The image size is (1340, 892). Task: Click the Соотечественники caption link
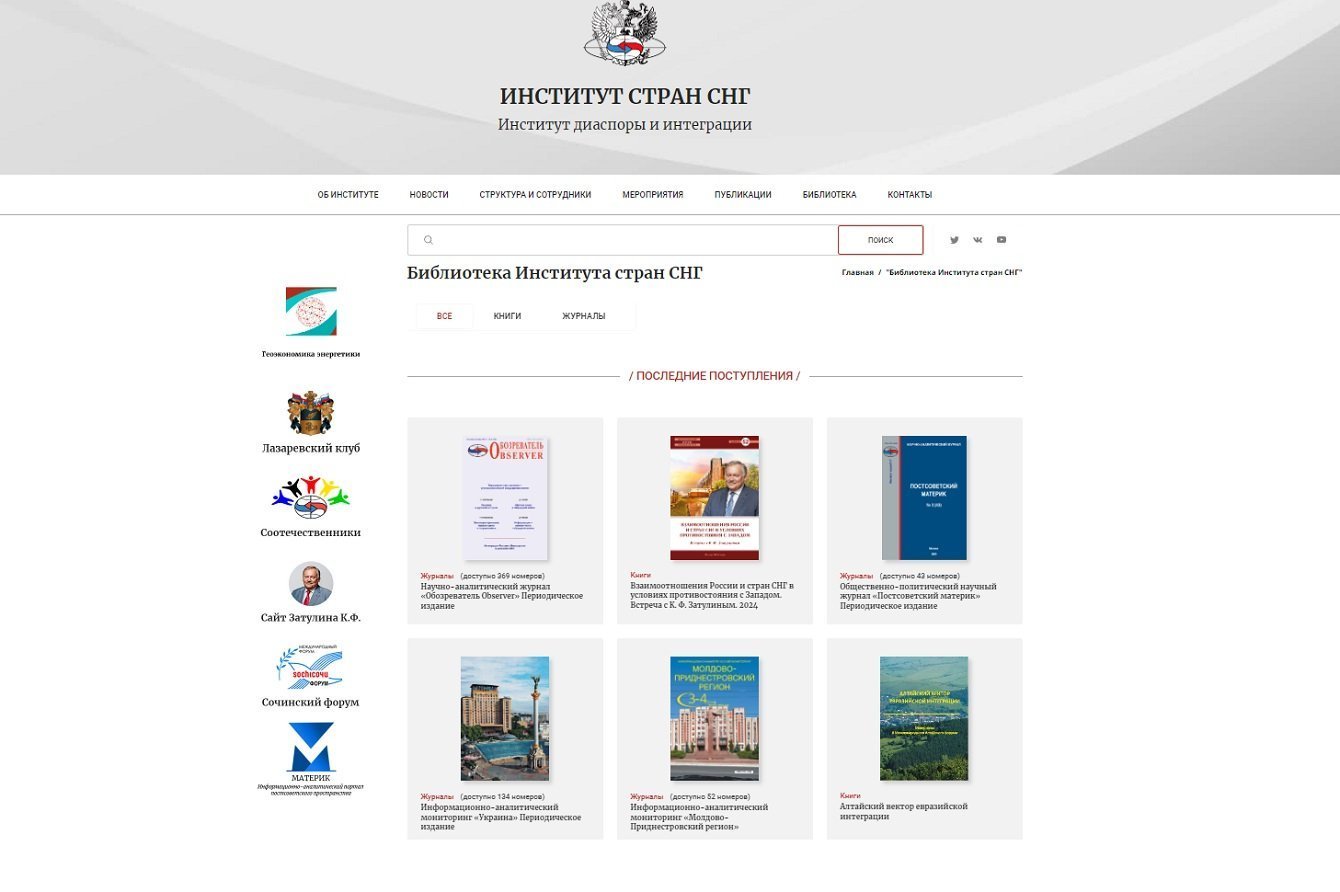click(311, 533)
